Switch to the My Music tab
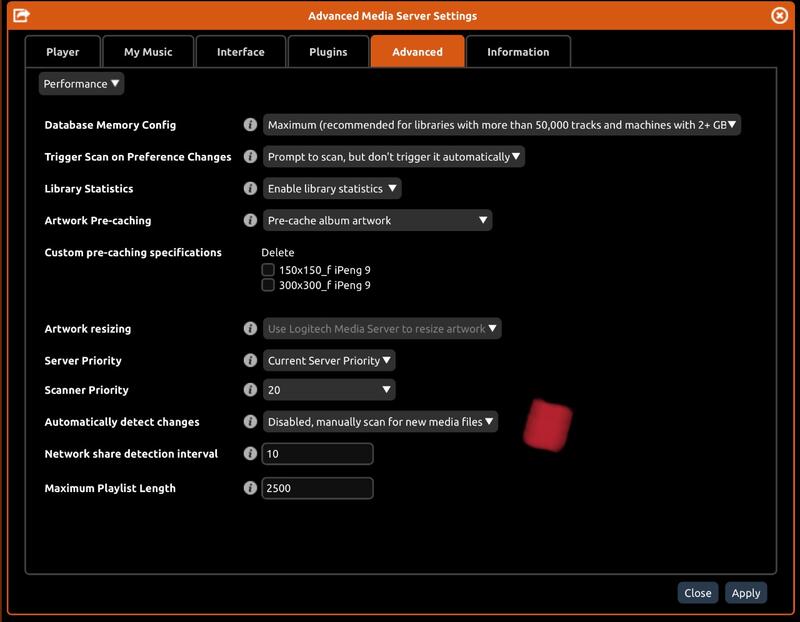 148,52
